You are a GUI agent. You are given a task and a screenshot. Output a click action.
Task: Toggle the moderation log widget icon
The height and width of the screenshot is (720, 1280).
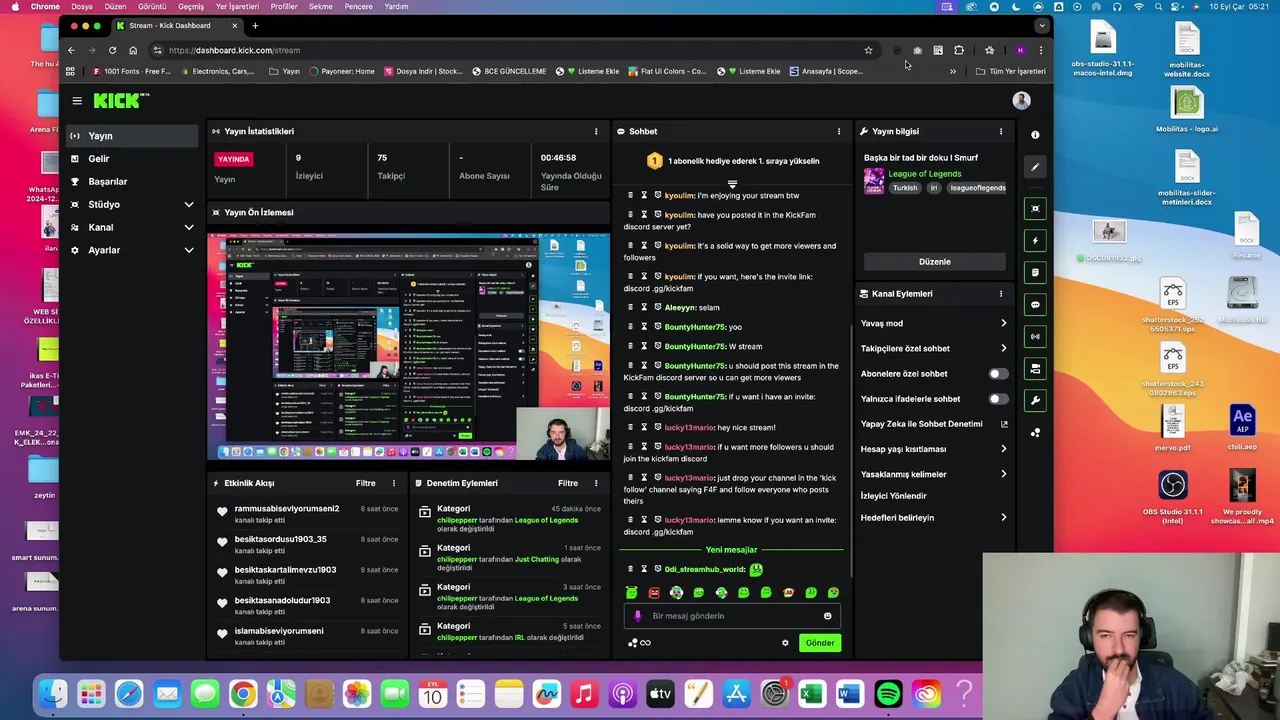point(1035,272)
